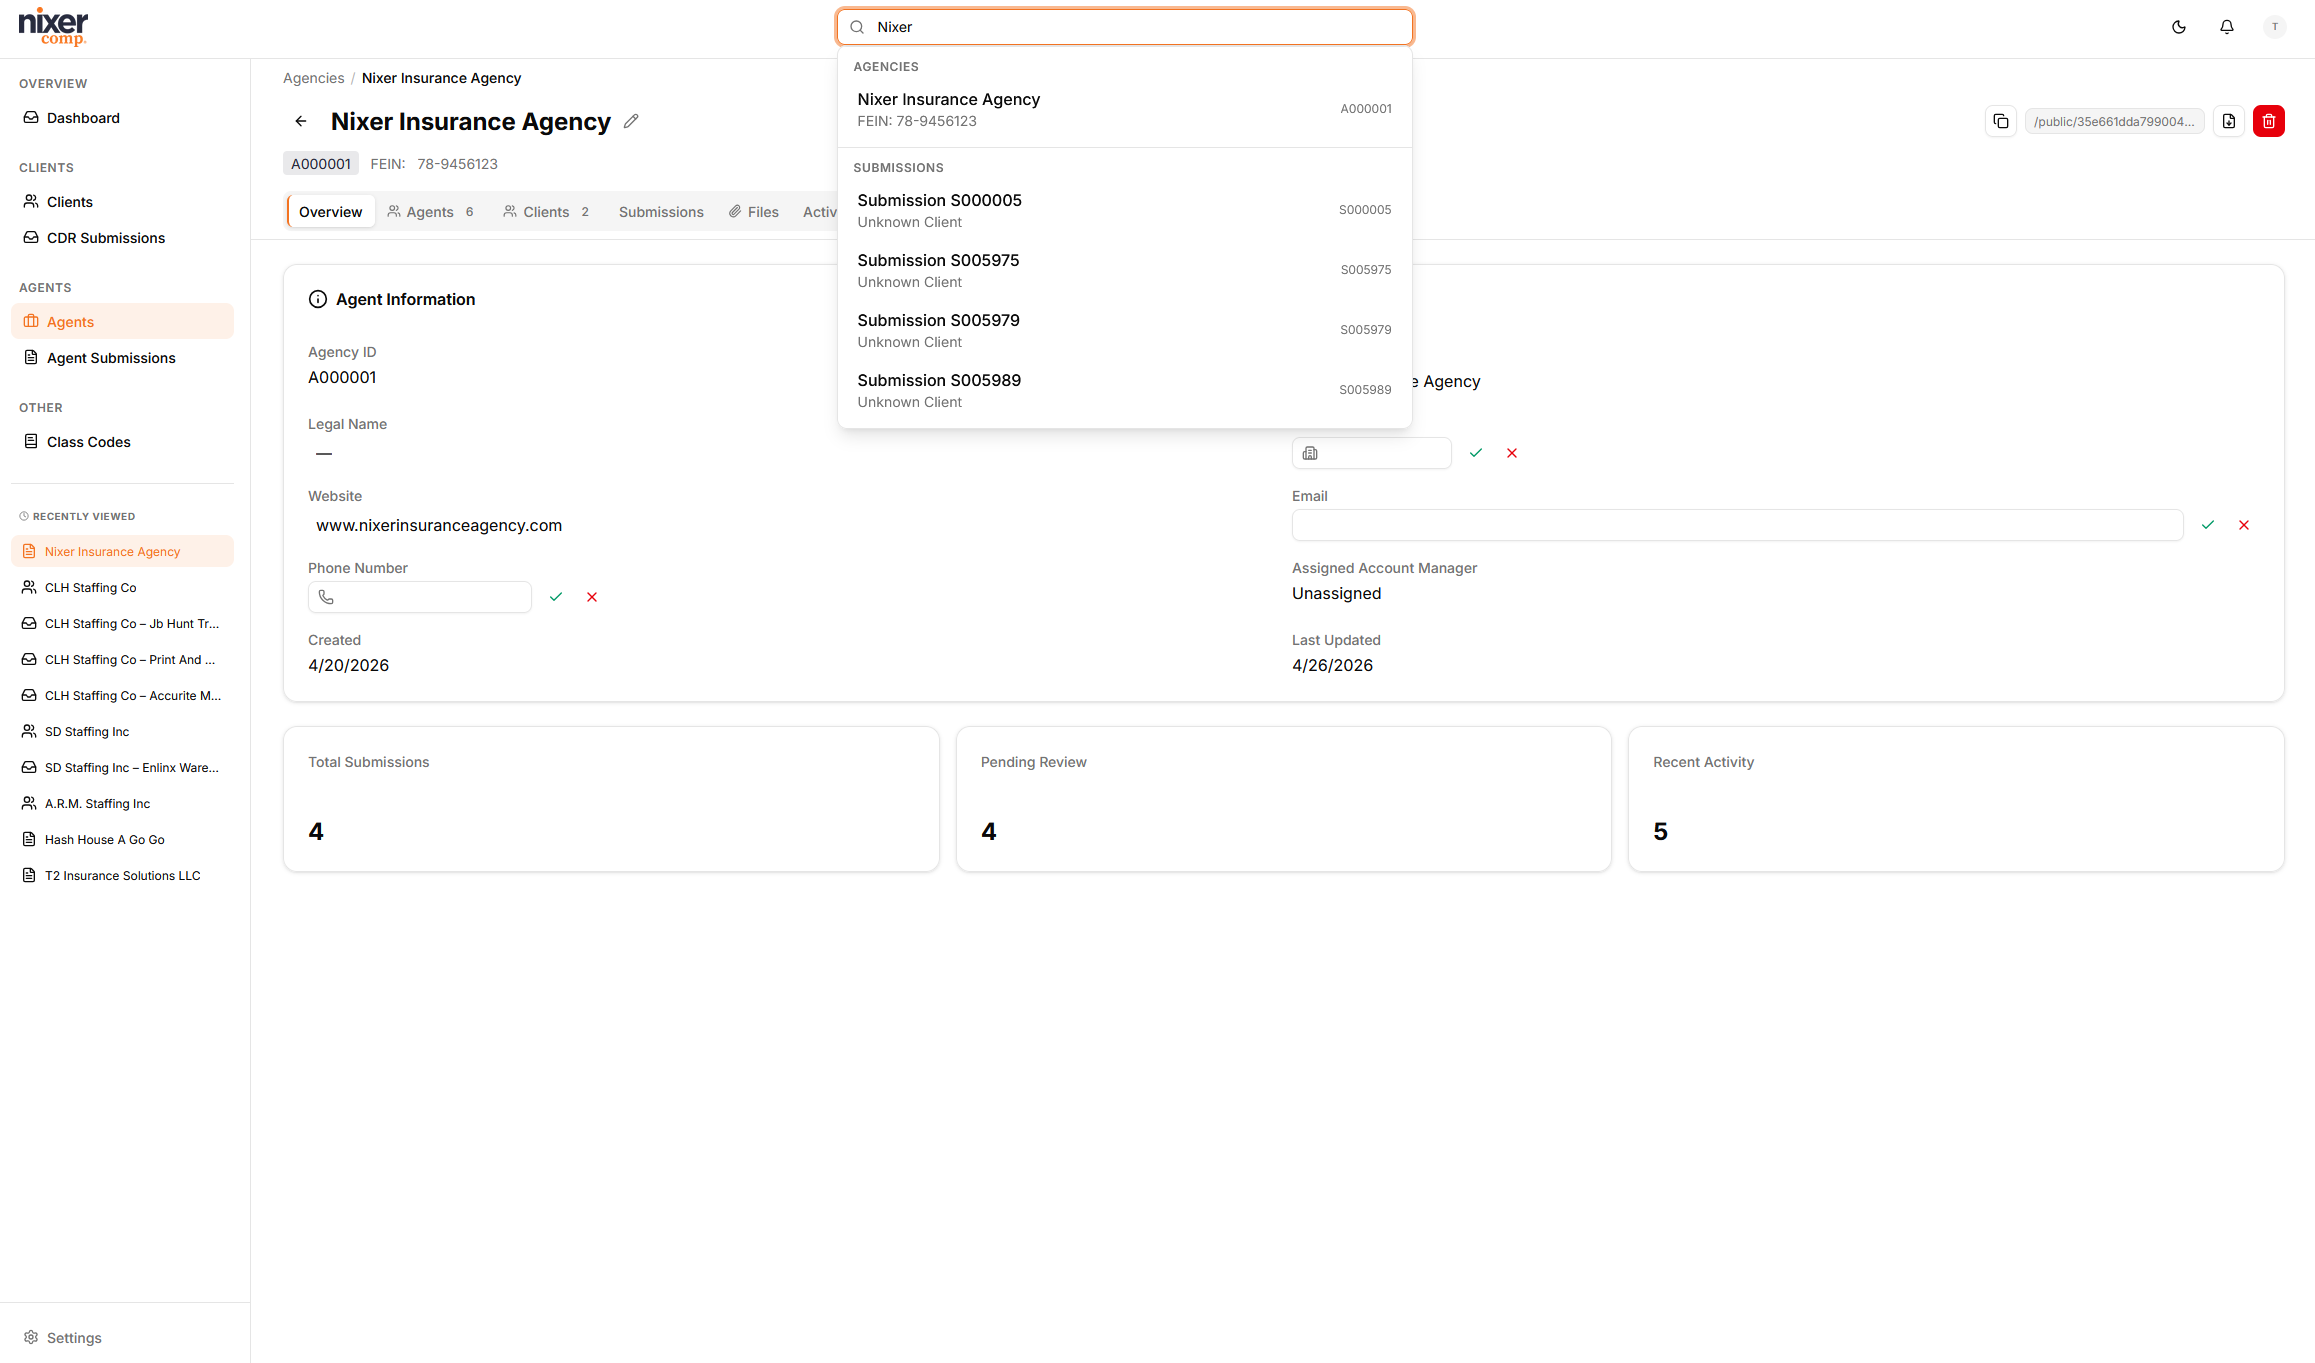Open Agent Submissions page
This screenshot has height=1363, width=2315.
click(122, 358)
